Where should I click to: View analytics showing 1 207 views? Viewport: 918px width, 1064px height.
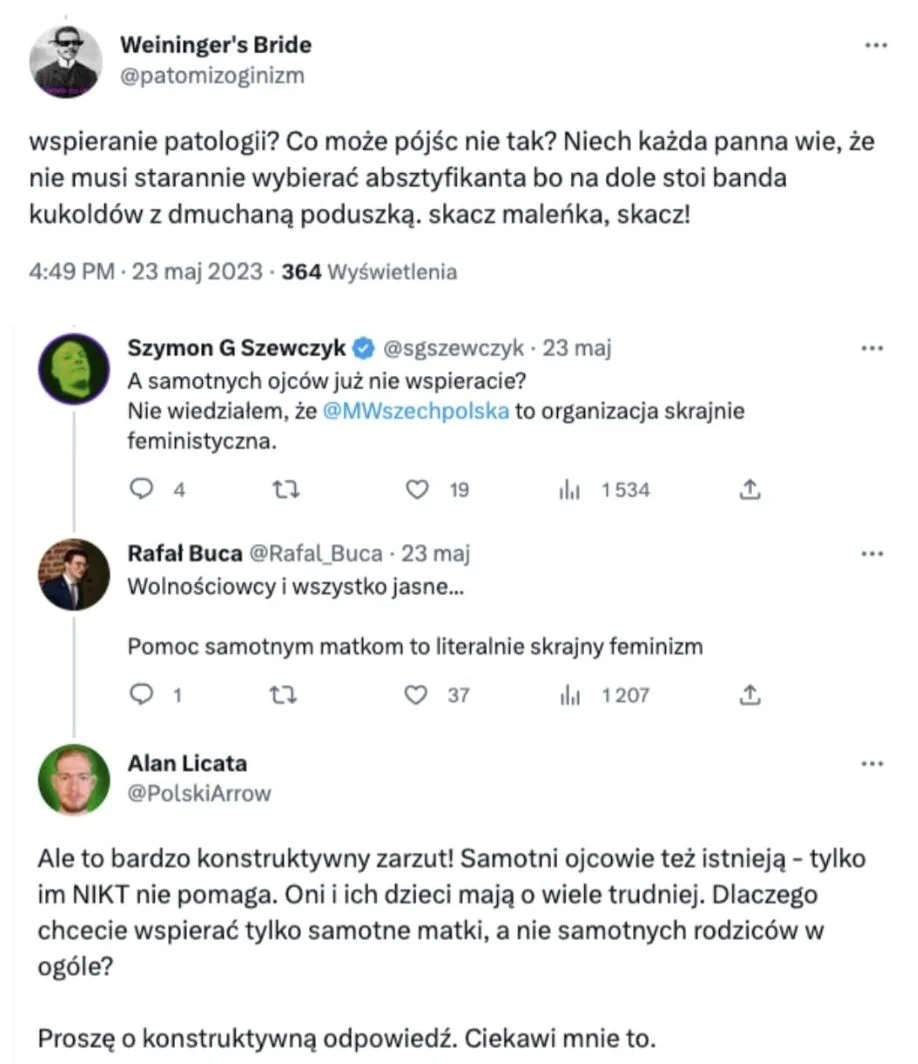pos(570,695)
